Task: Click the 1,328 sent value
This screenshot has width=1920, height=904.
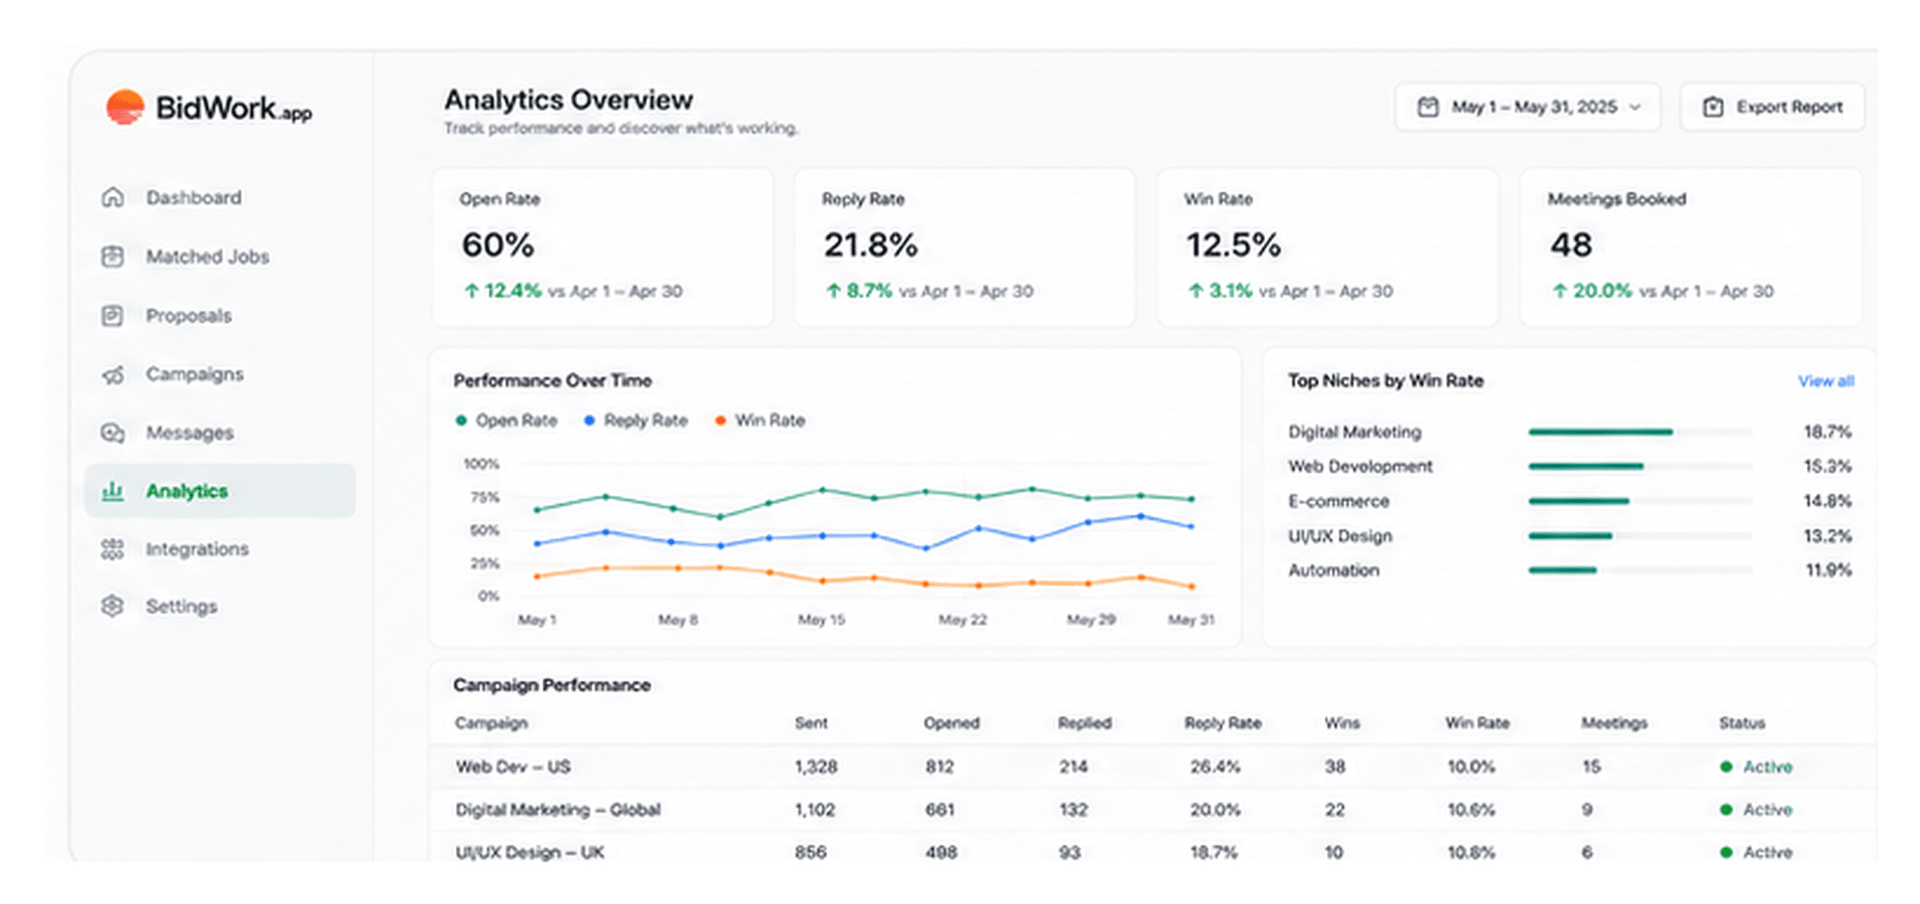Action: click(816, 767)
